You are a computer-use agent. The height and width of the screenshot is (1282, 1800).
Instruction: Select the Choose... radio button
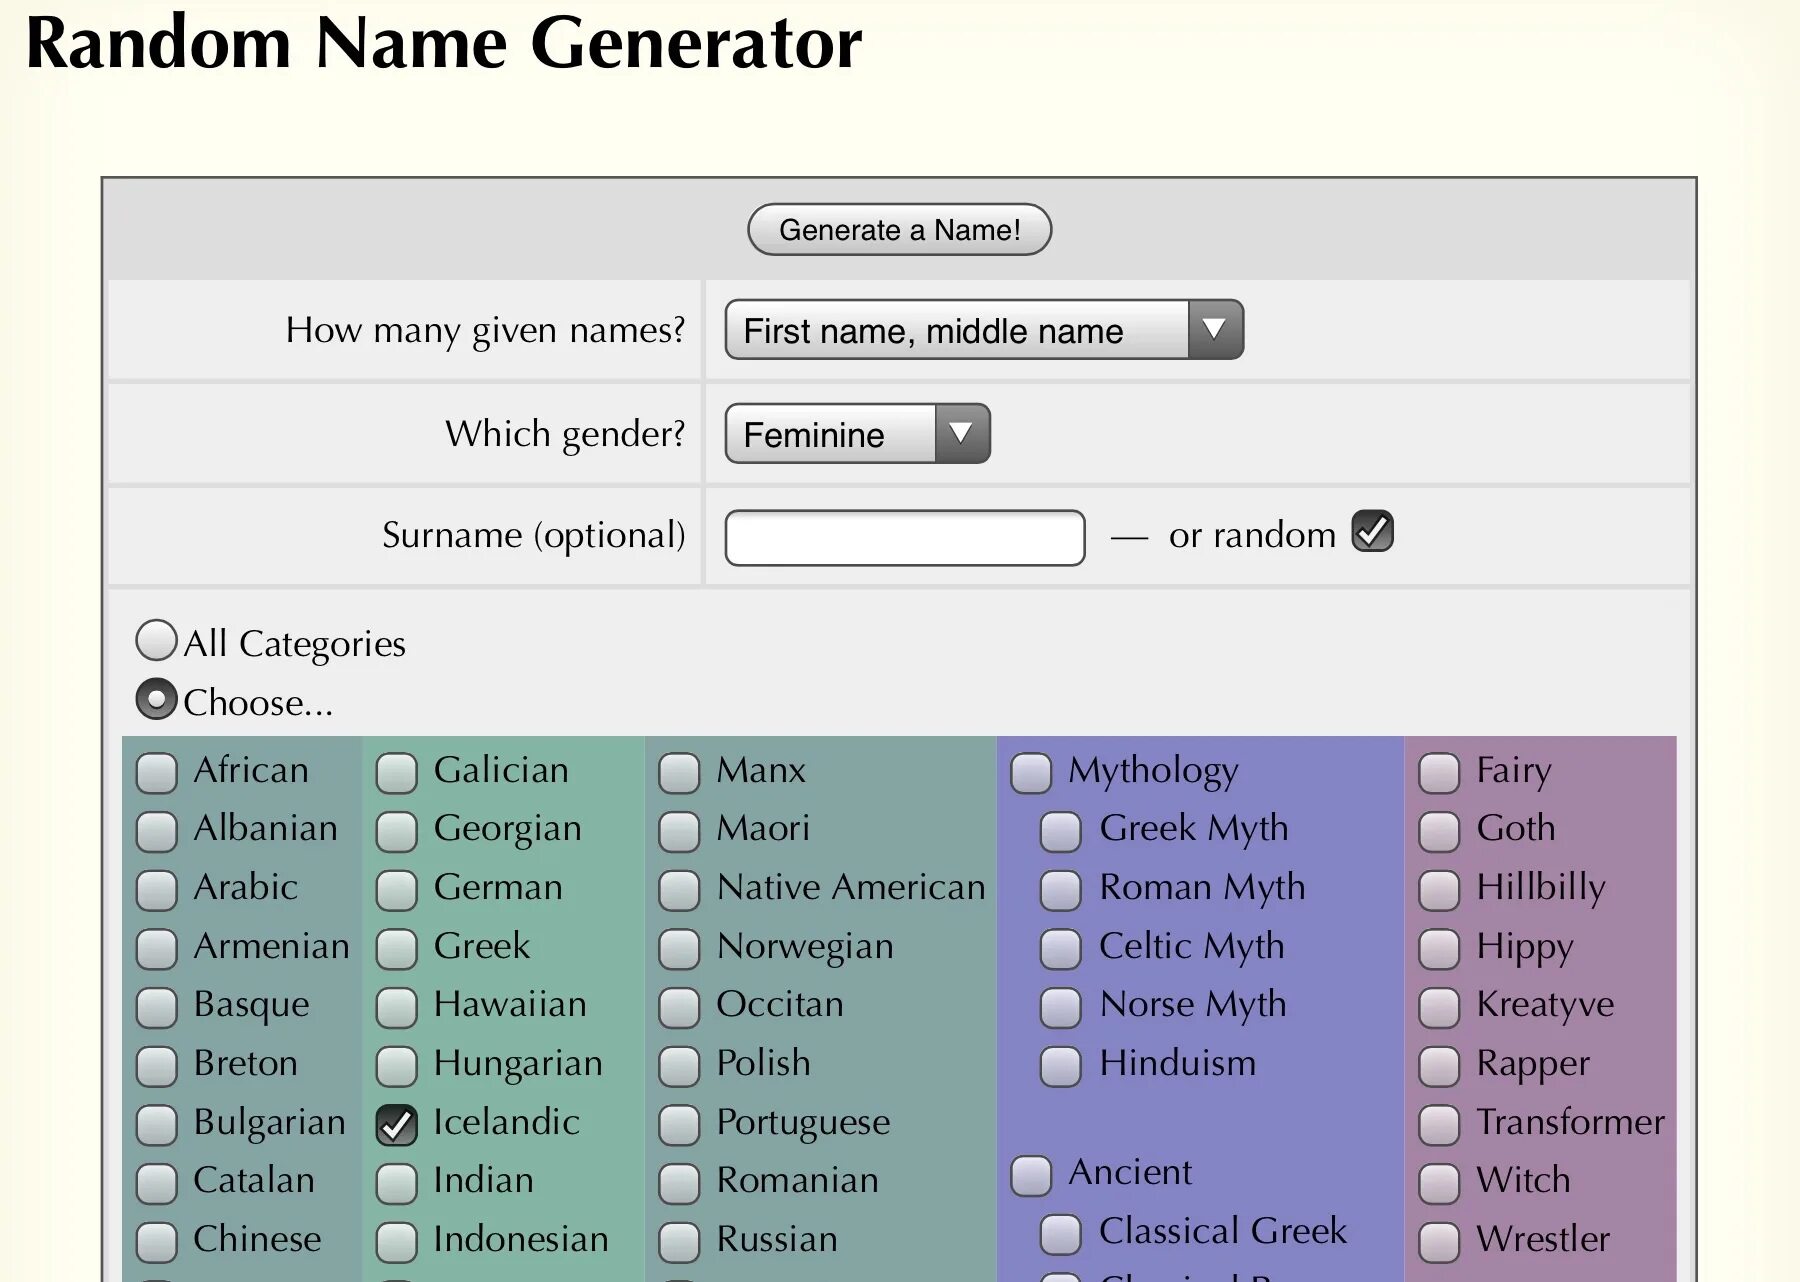click(156, 700)
